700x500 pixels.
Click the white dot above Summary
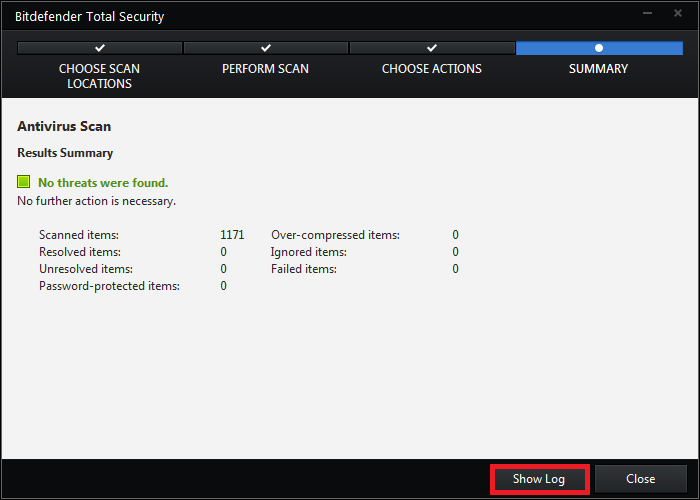click(x=599, y=48)
